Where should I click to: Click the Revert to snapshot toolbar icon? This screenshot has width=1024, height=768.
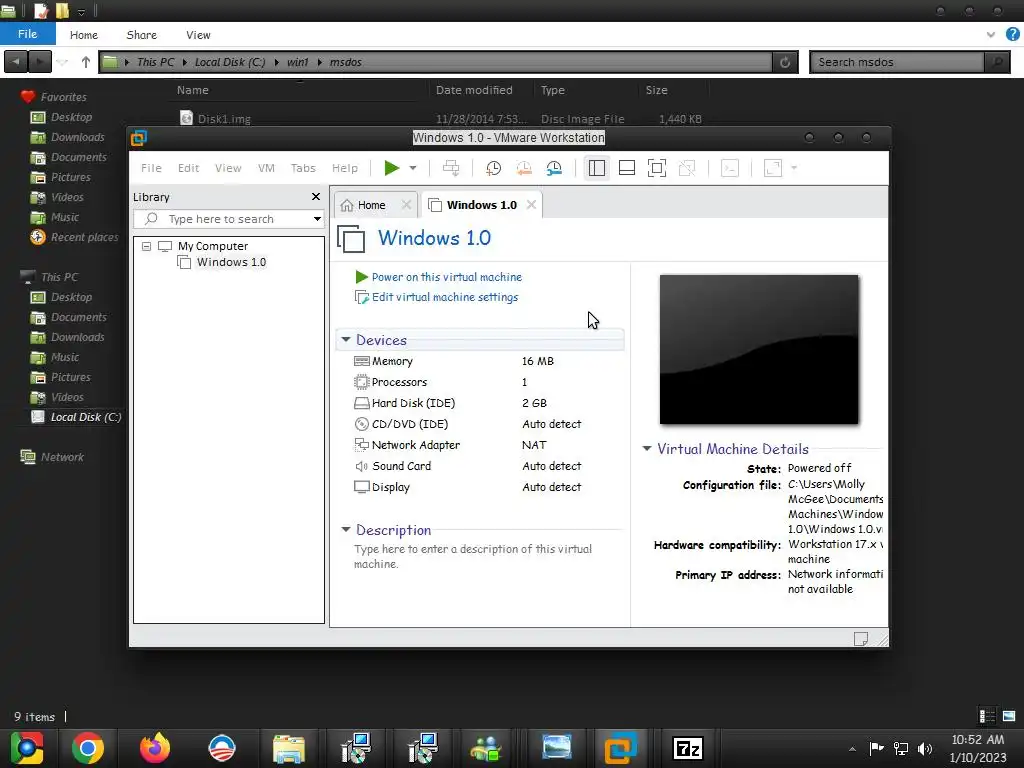(524, 168)
